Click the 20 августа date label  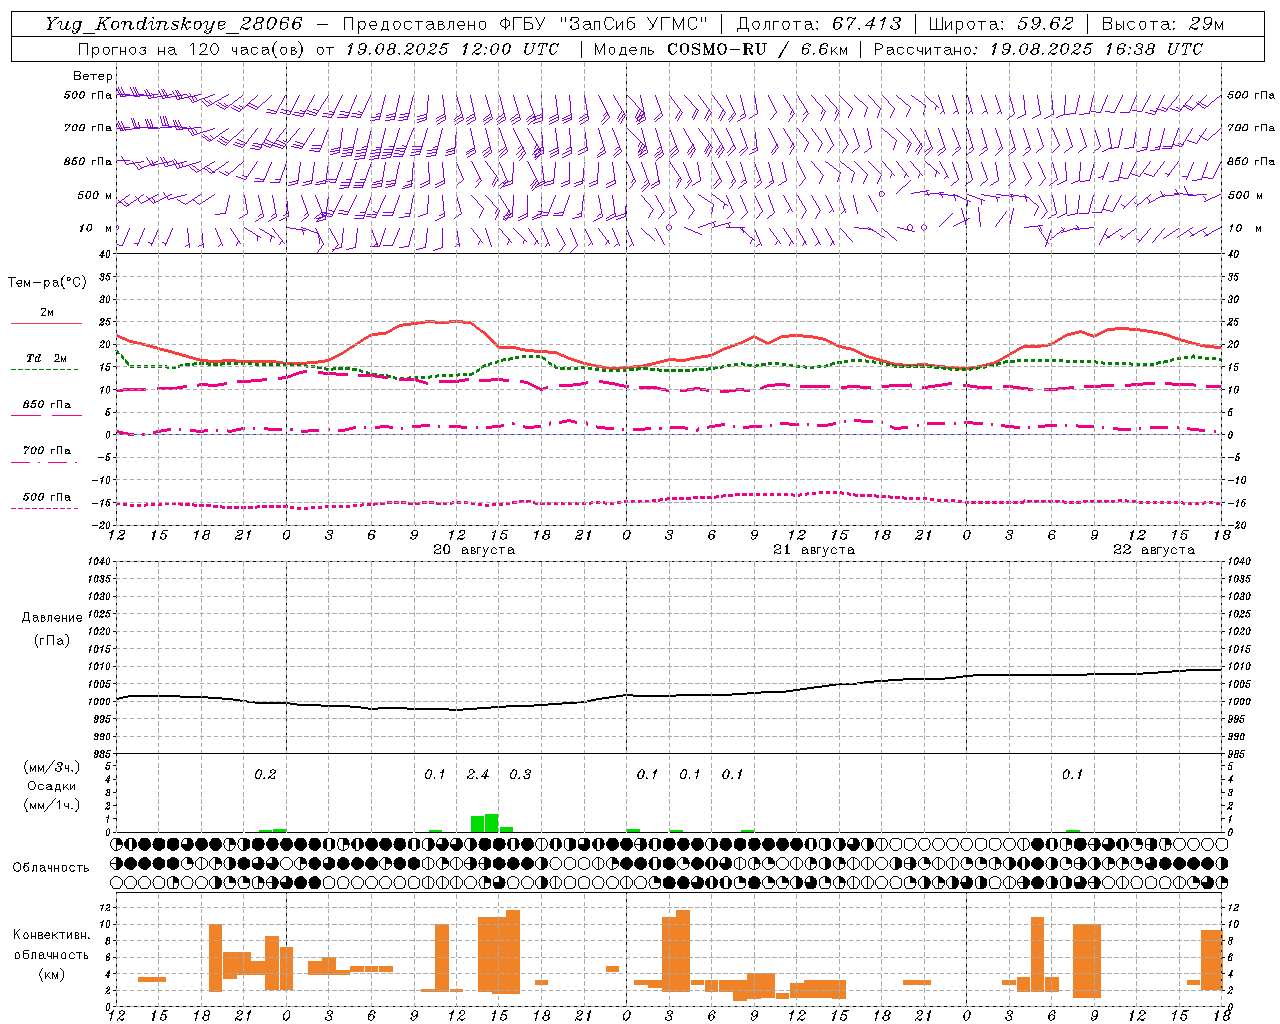coord(474,550)
